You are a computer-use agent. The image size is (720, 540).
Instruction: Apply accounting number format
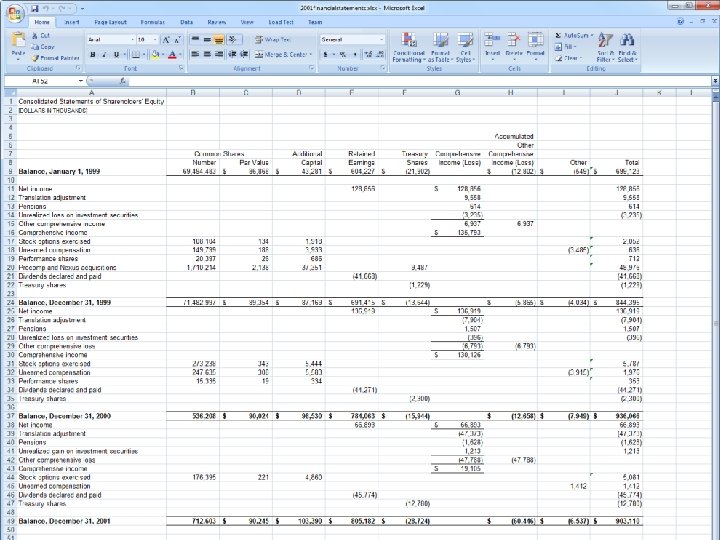326,54
